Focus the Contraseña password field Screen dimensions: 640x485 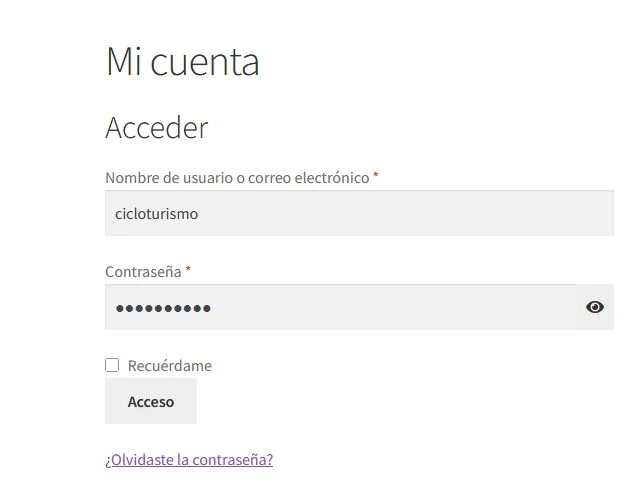click(x=340, y=307)
